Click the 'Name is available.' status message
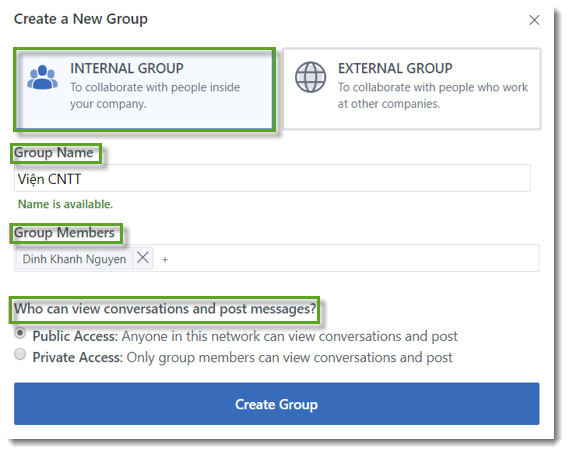Image resolution: width=569 pixels, height=454 pixels. (x=65, y=204)
